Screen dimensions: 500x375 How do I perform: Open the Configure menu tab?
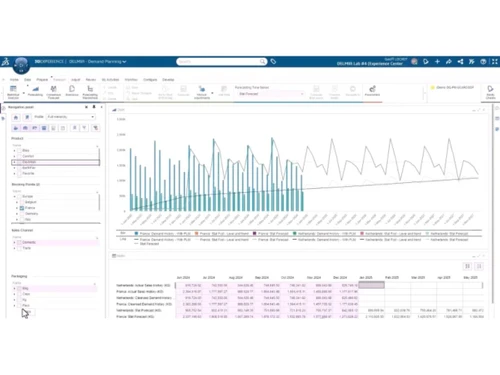150,80
